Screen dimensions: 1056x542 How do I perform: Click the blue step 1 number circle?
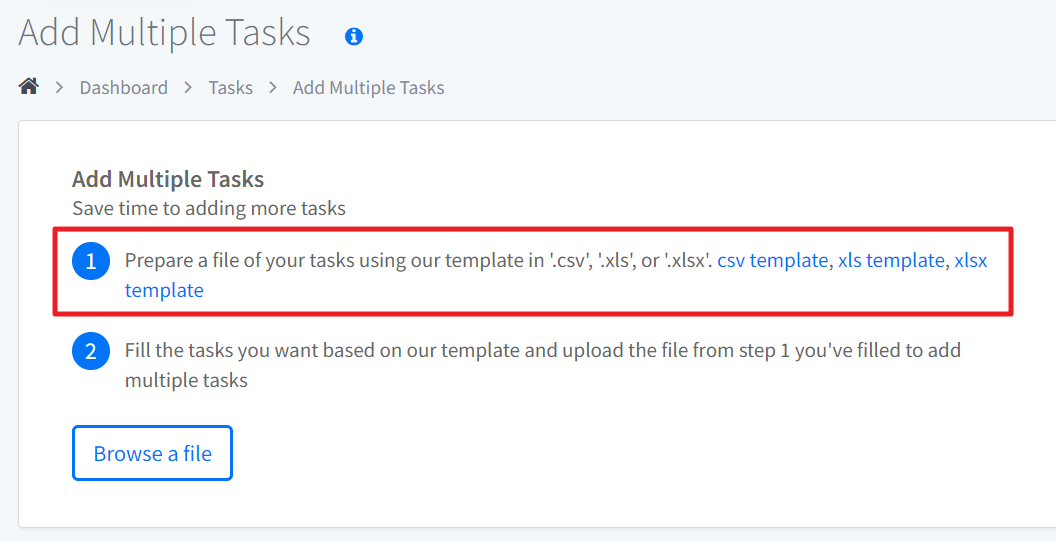pos(91,262)
